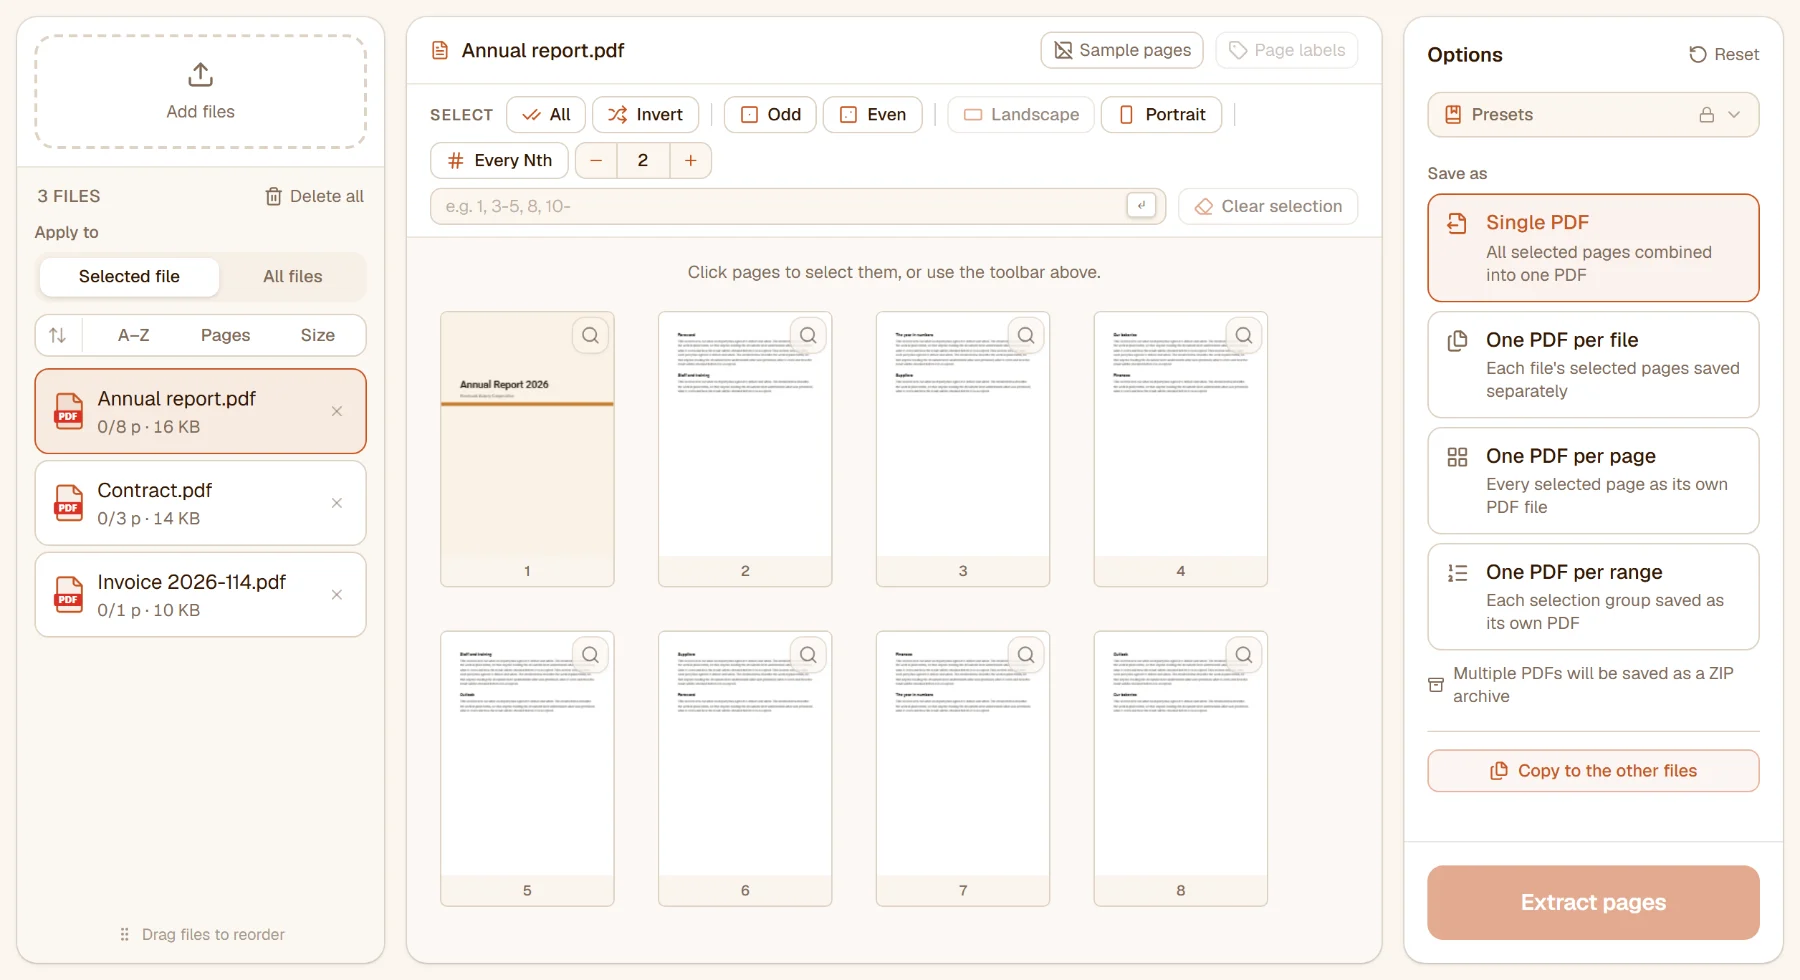Click the enter icon in range field
The height and width of the screenshot is (980, 1800).
(1141, 206)
